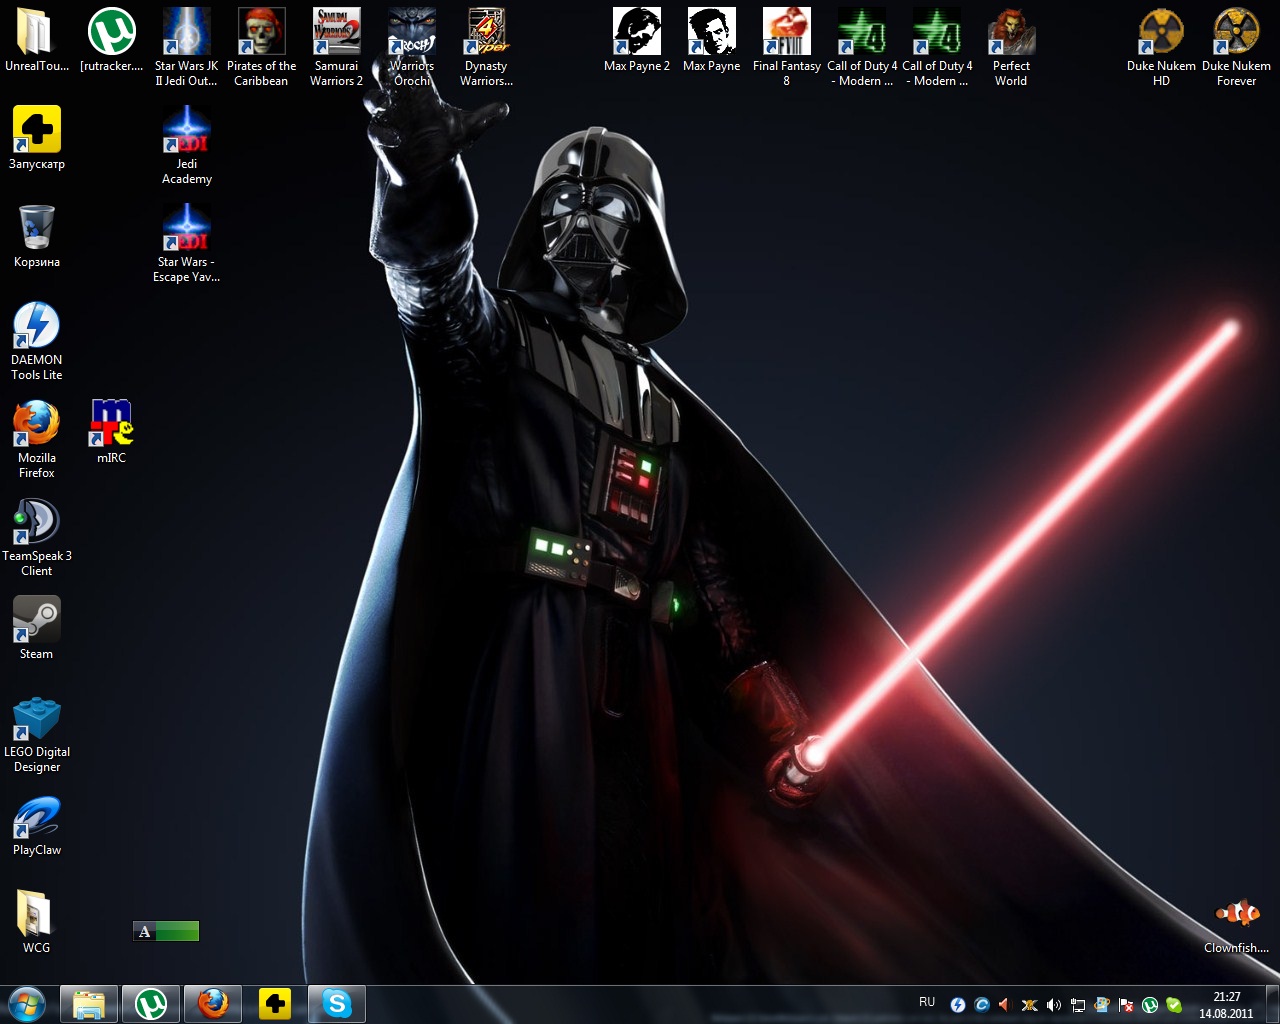Image resolution: width=1280 pixels, height=1024 pixels.
Task: Open the volume speaker tray icon
Action: (1054, 1005)
